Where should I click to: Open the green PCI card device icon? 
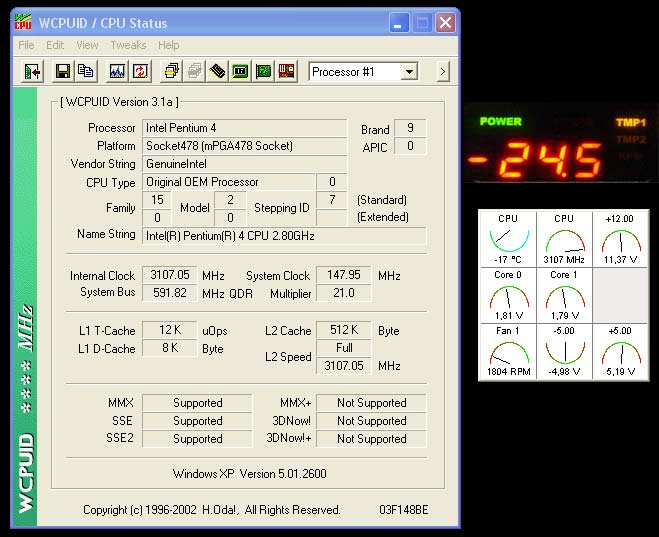263,72
